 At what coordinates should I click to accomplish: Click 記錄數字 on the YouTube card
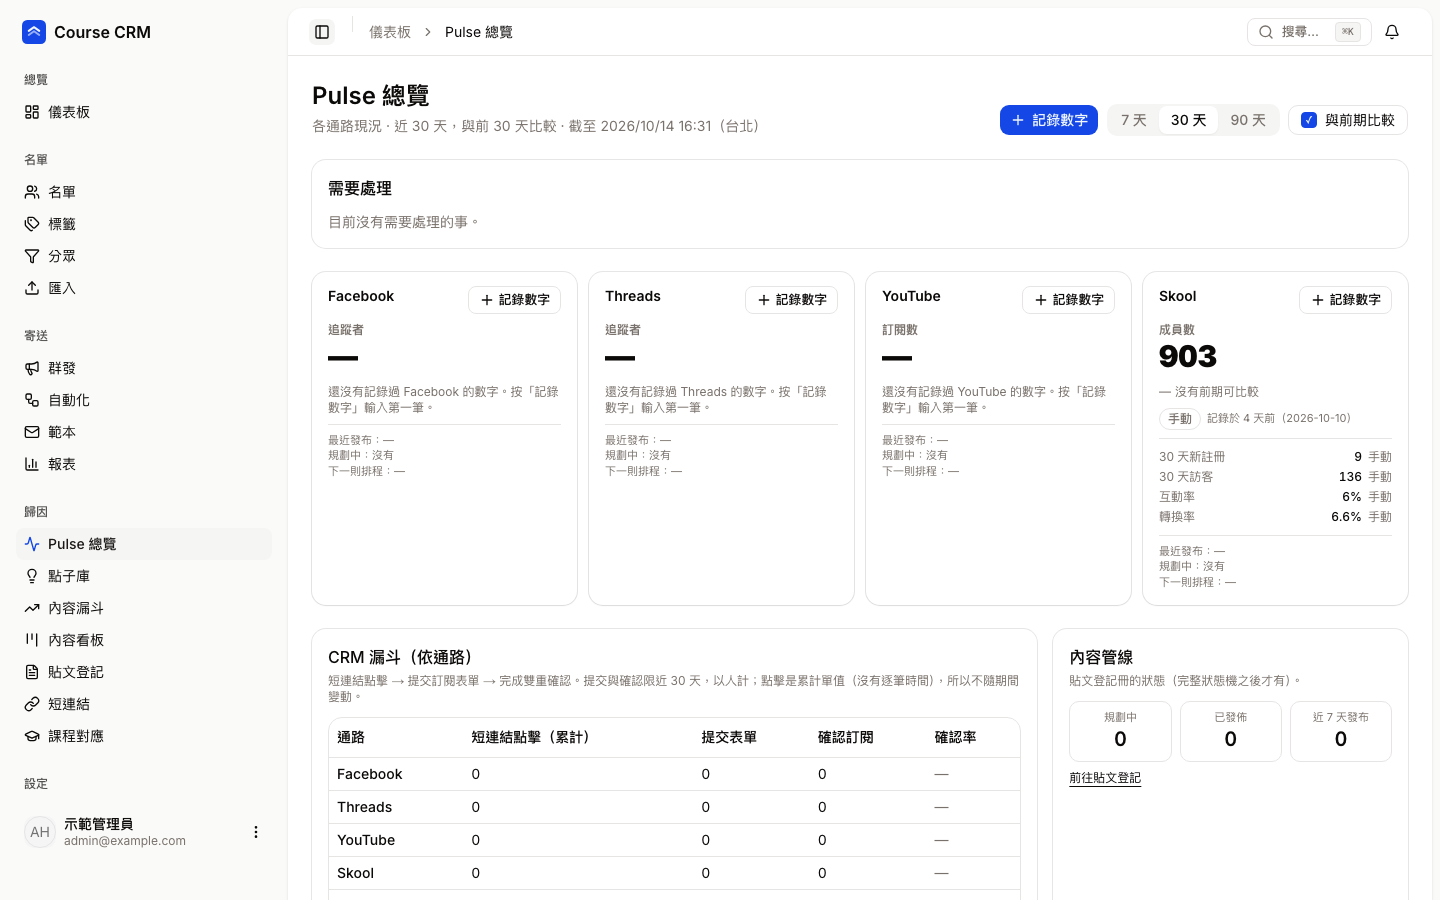(x=1068, y=300)
